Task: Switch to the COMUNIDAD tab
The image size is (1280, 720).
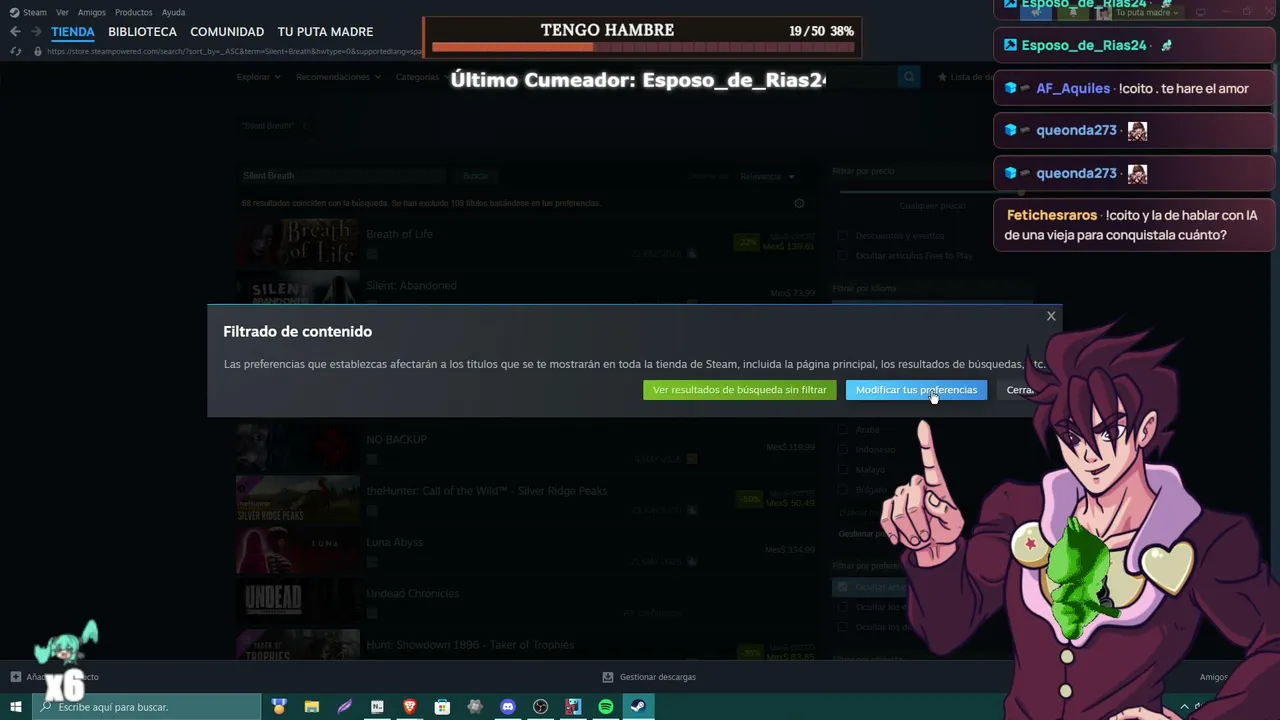Action: coord(227,32)
